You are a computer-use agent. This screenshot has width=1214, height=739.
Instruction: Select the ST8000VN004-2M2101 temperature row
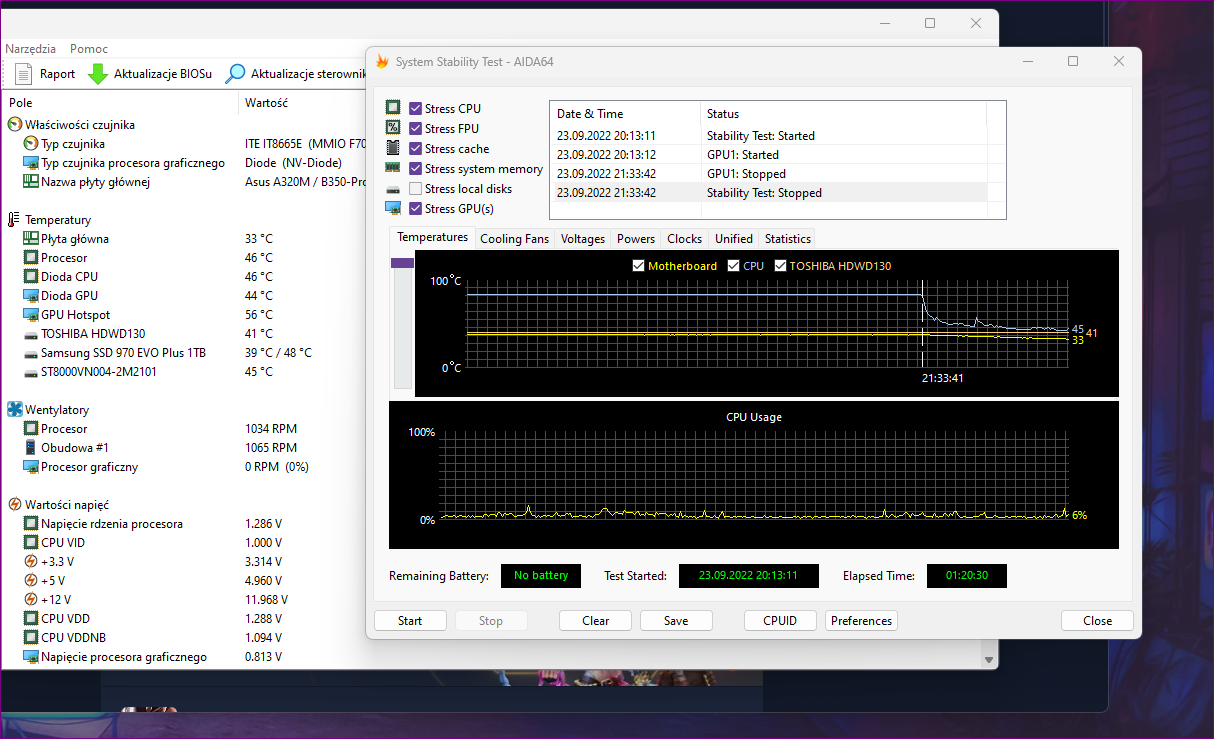point(184,372)
